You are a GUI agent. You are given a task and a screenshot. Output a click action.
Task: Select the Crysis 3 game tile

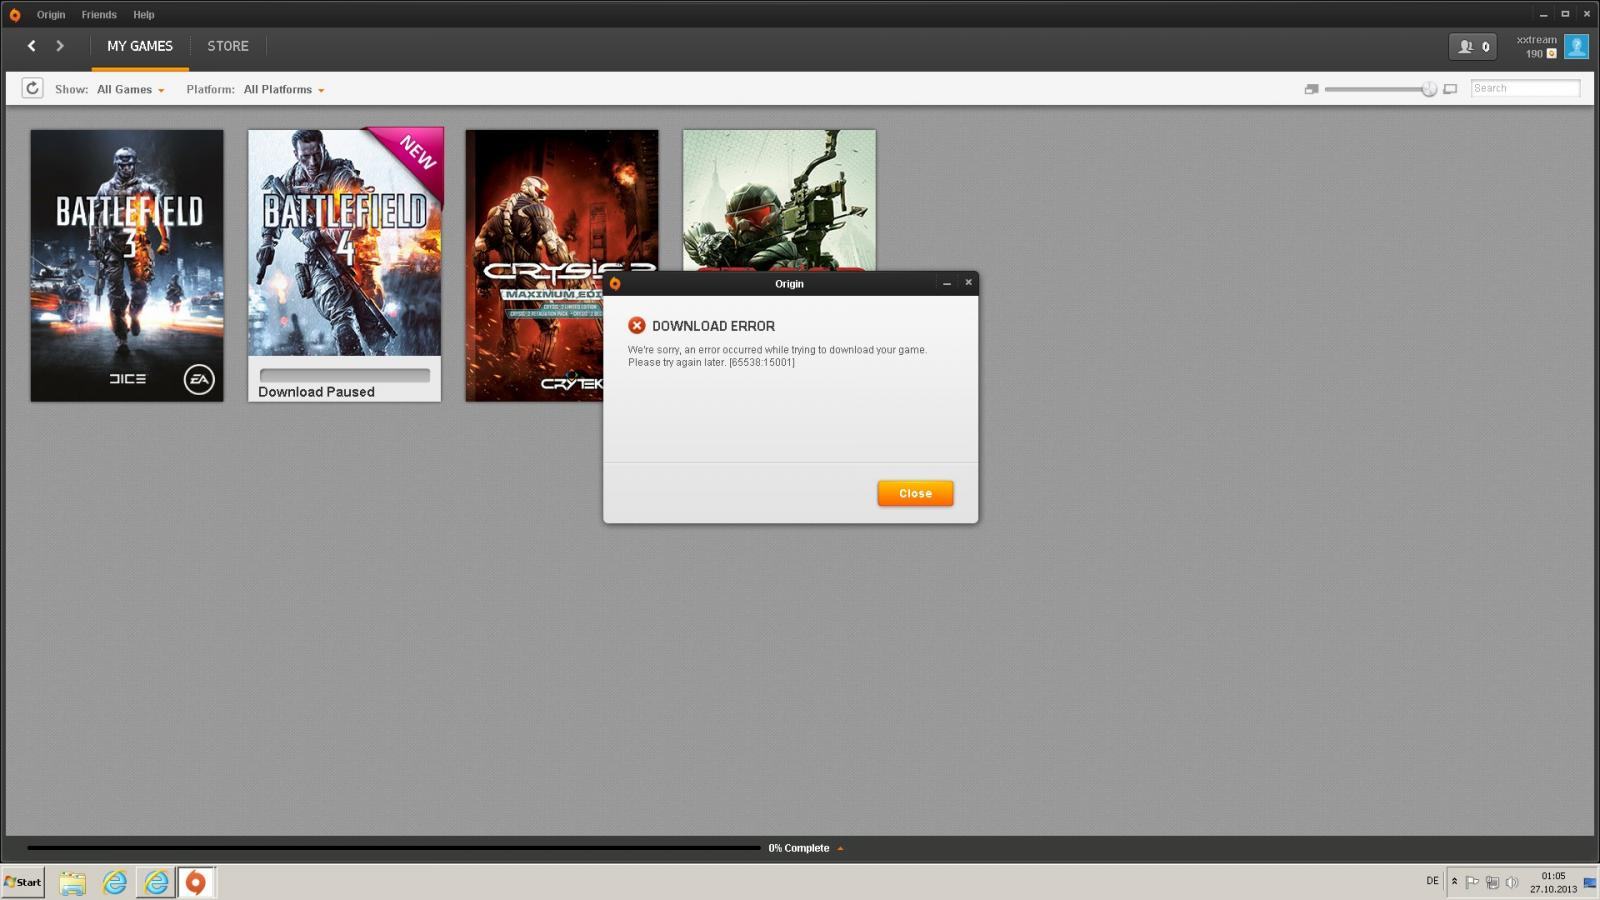pyautogui.click(x=779, y=200)
